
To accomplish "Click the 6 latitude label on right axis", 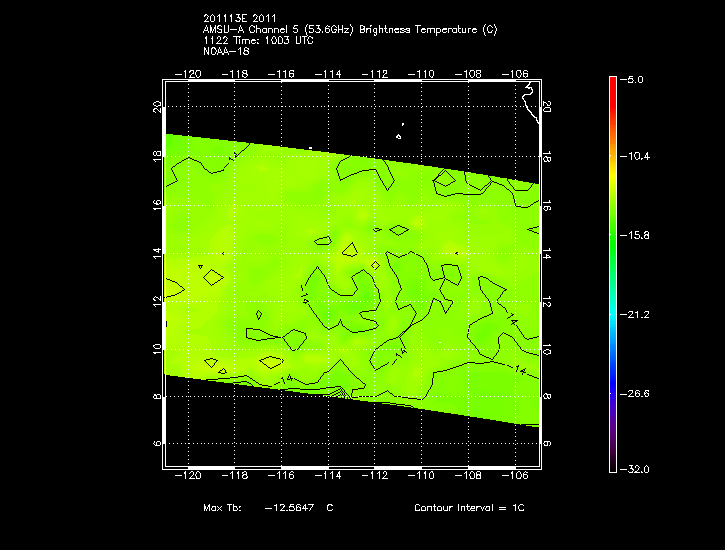I will point(547,443).
